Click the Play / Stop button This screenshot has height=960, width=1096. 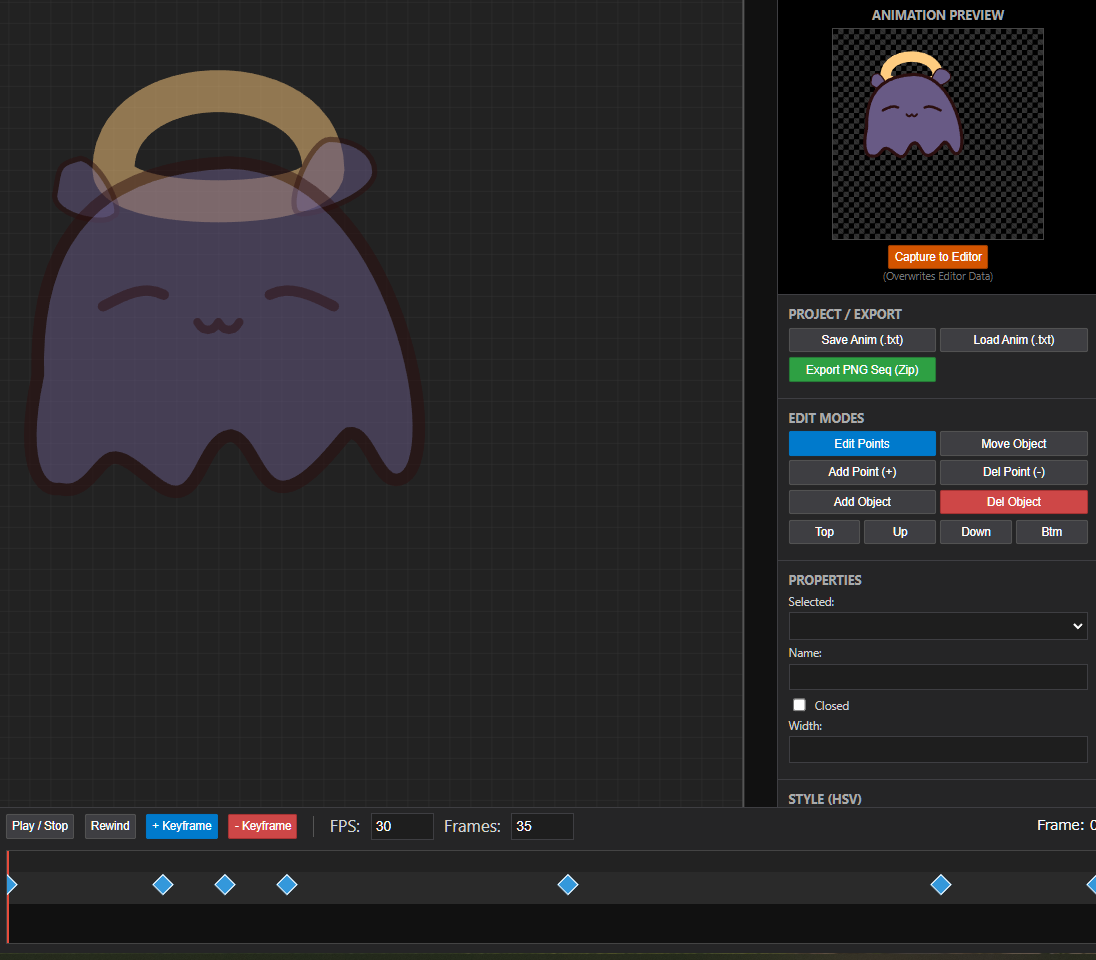click(40, 826)
